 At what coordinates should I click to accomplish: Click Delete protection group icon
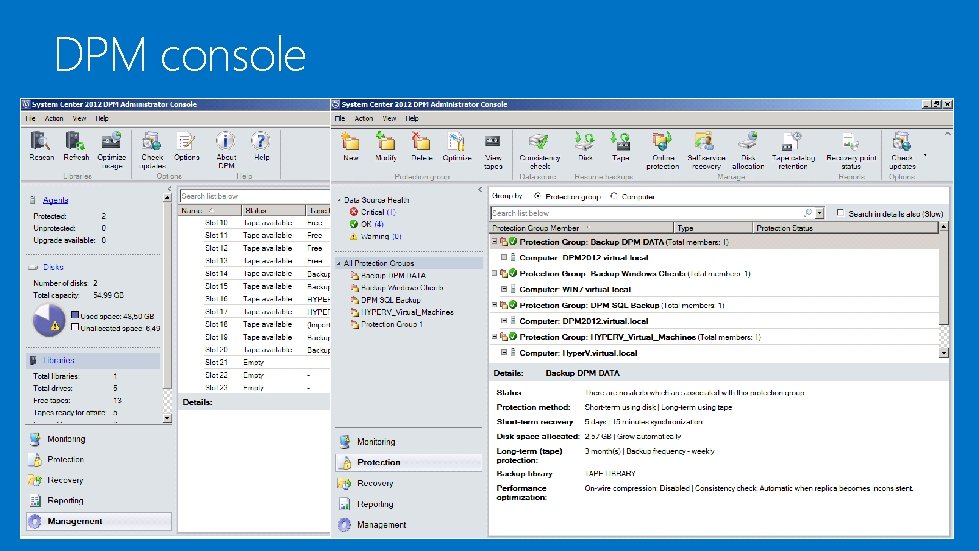coord(421,142)
